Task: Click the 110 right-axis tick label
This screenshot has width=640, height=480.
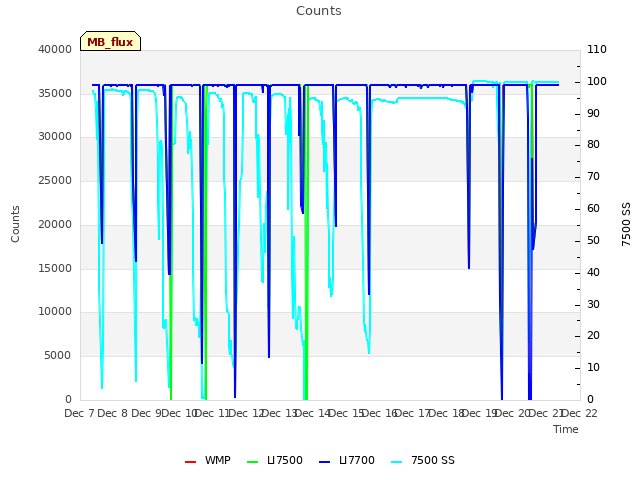Action: coord(597,49)
